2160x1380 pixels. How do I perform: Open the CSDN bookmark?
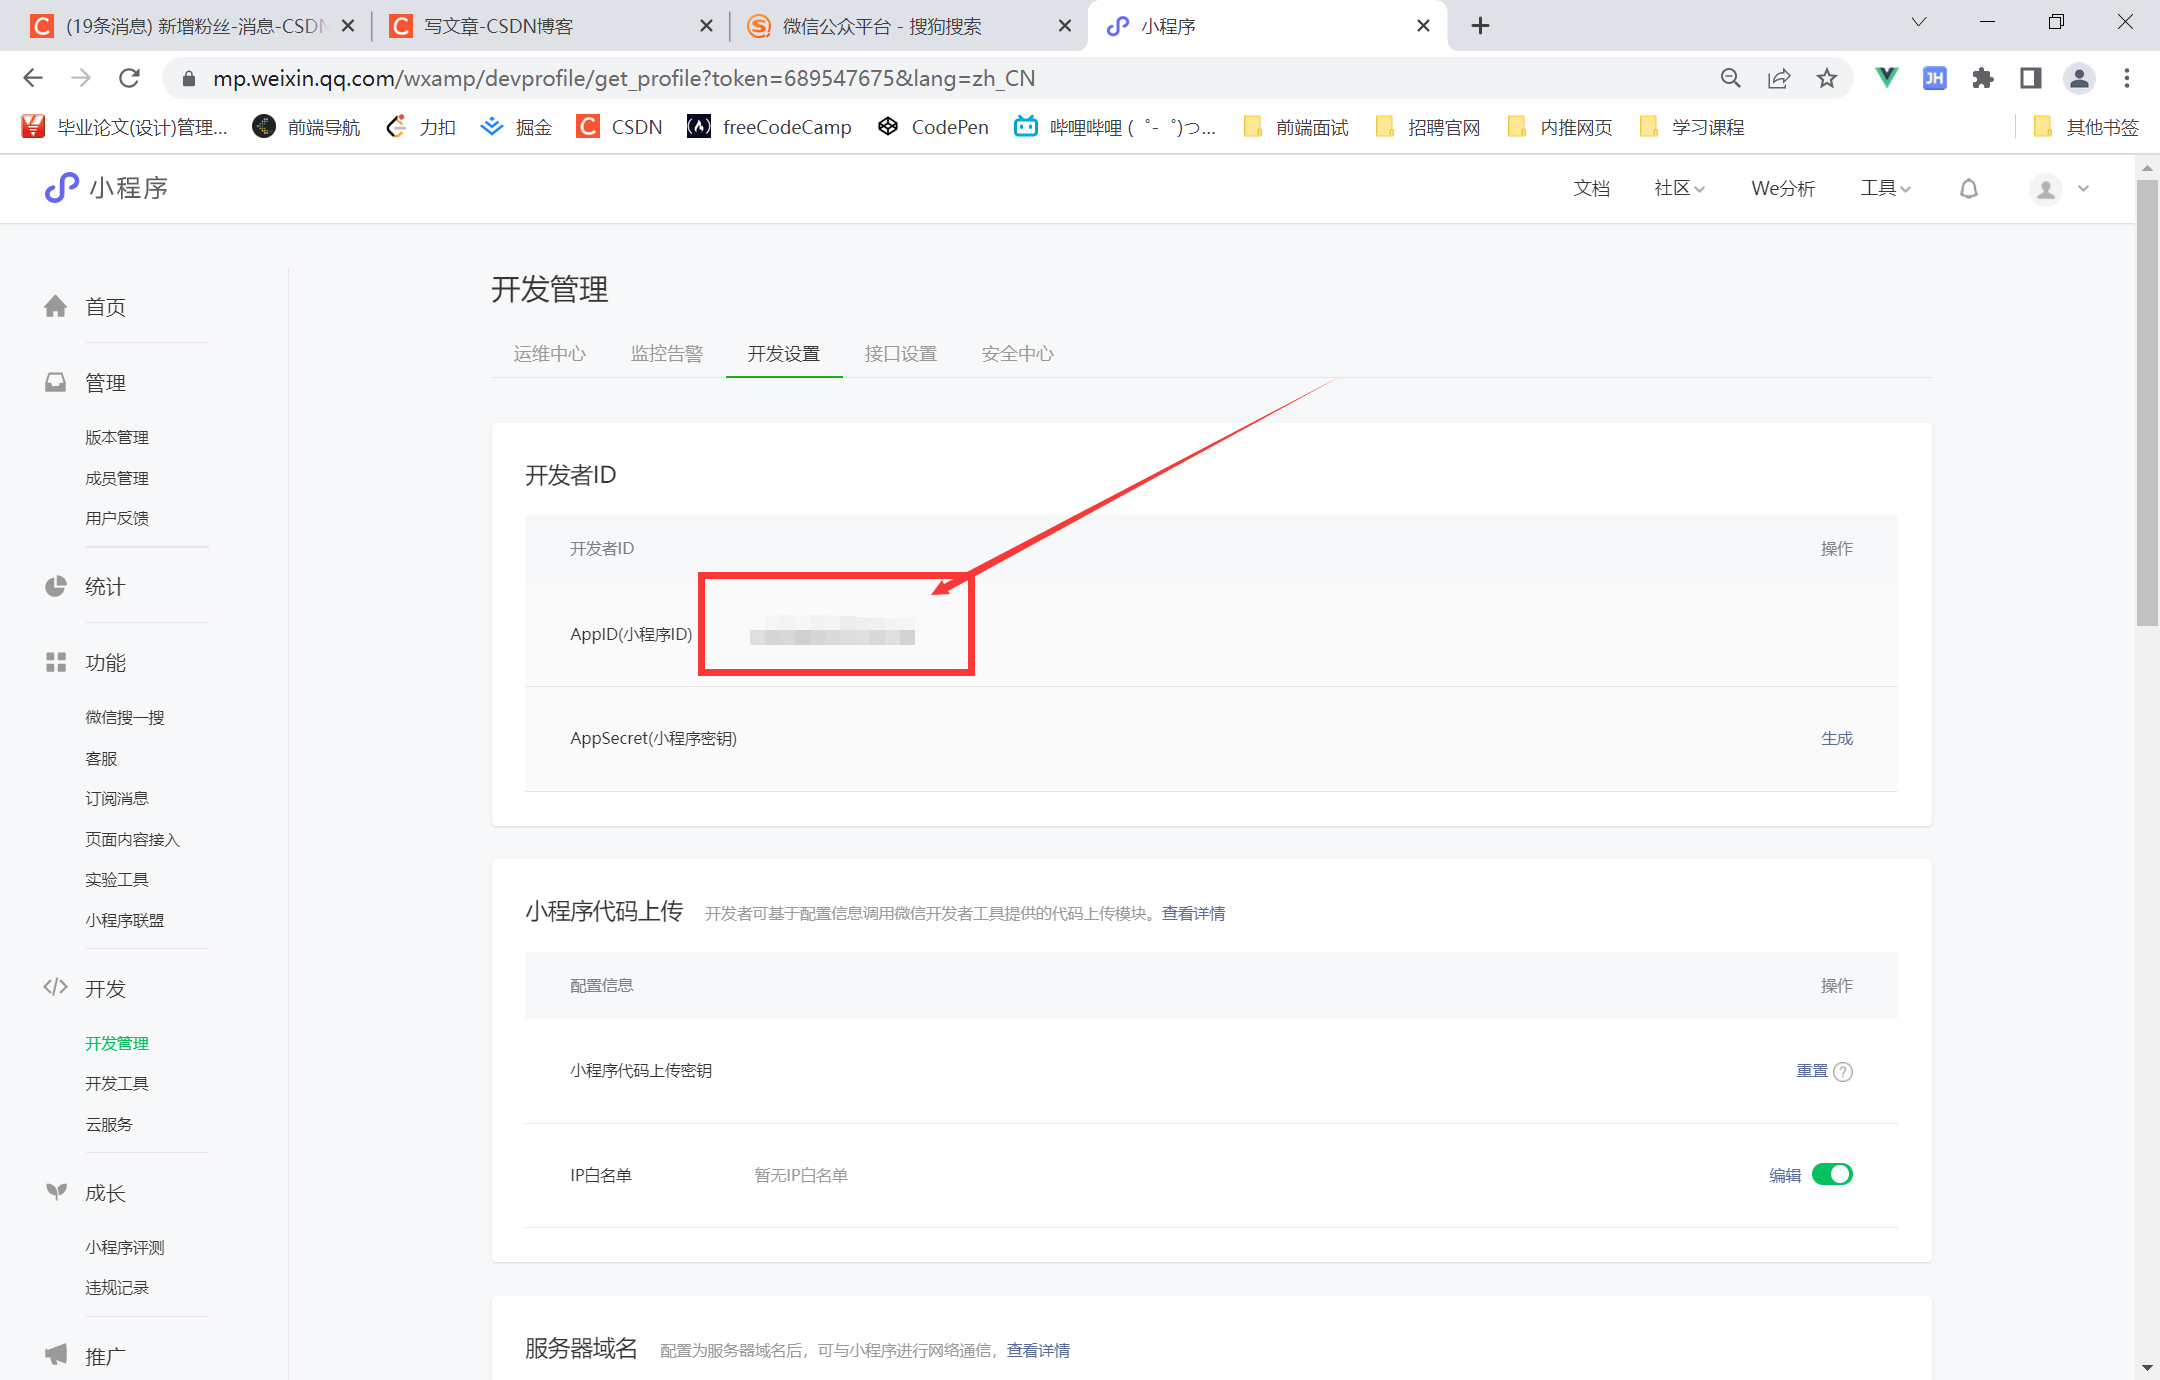coord(620,127)
